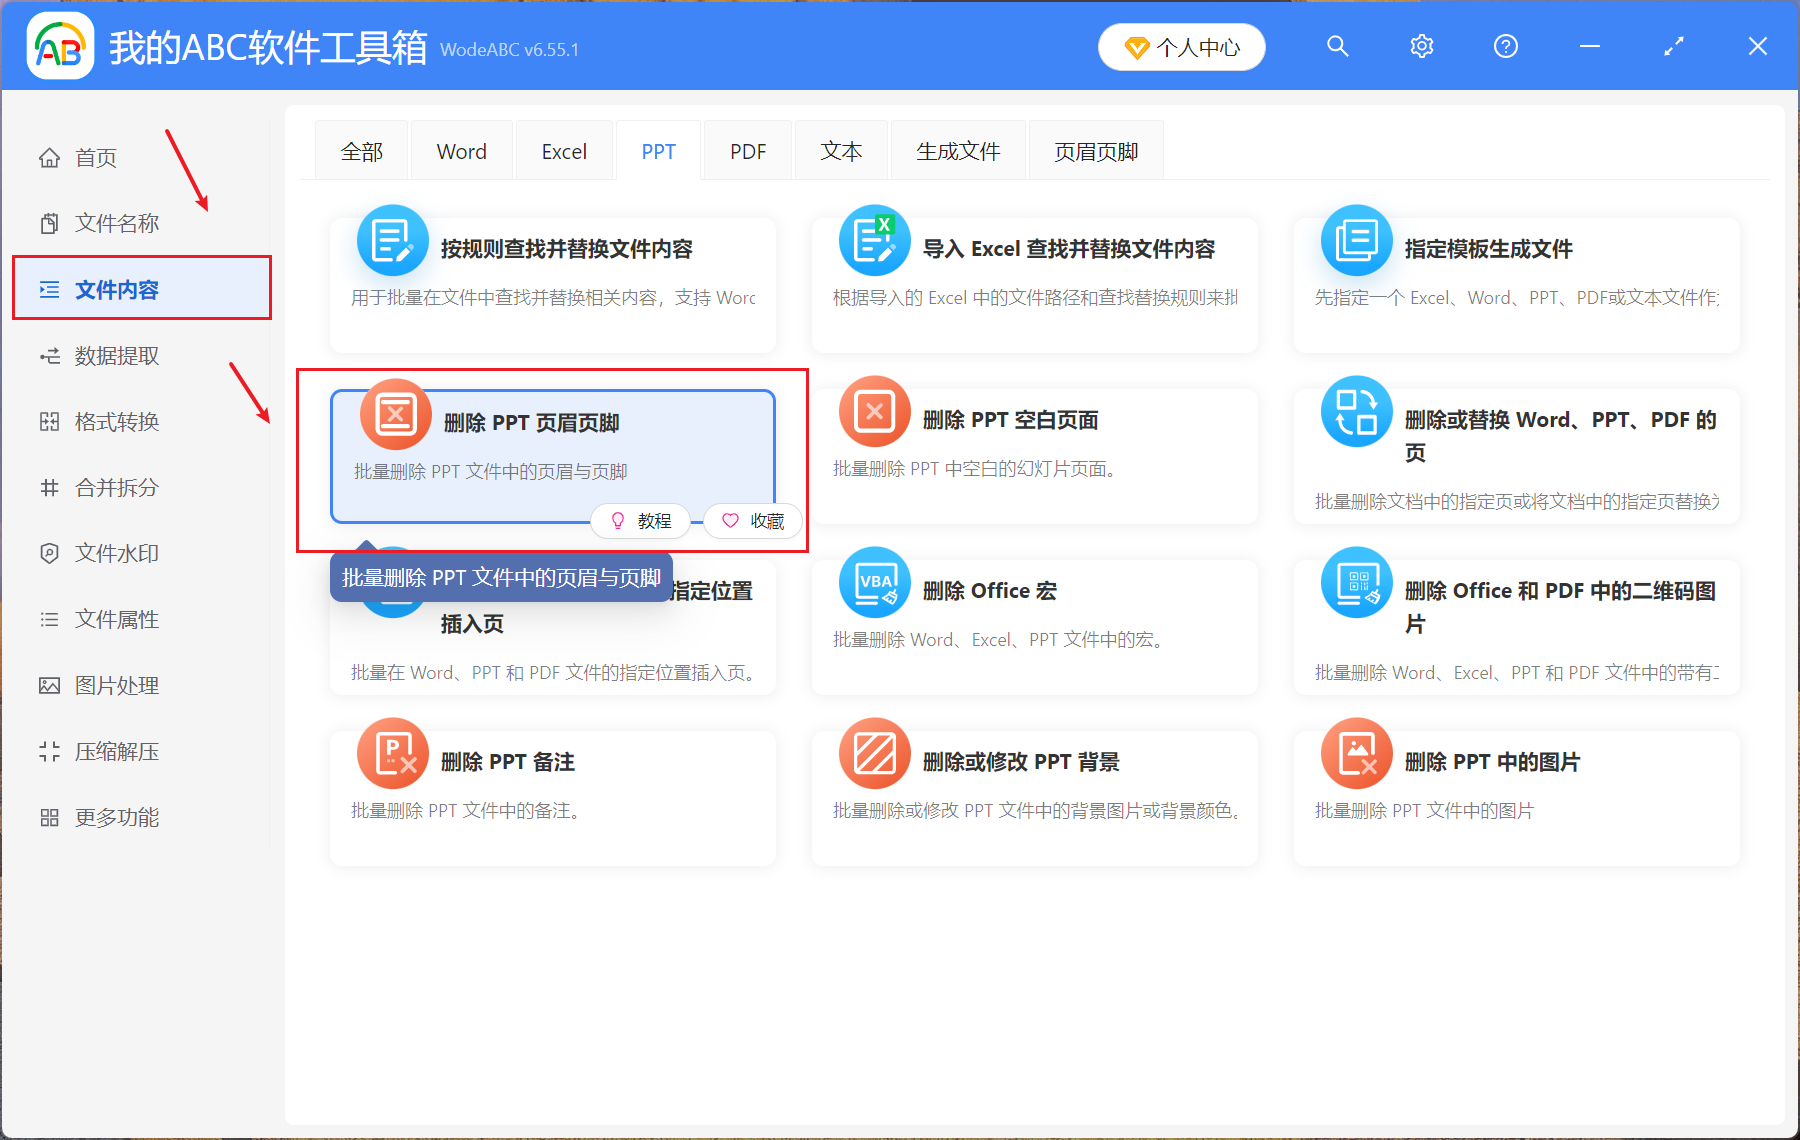This screenshot has height=1140, width=1800.
Task: Switch to the PDF tab
Action: click(x=747, y=152)
